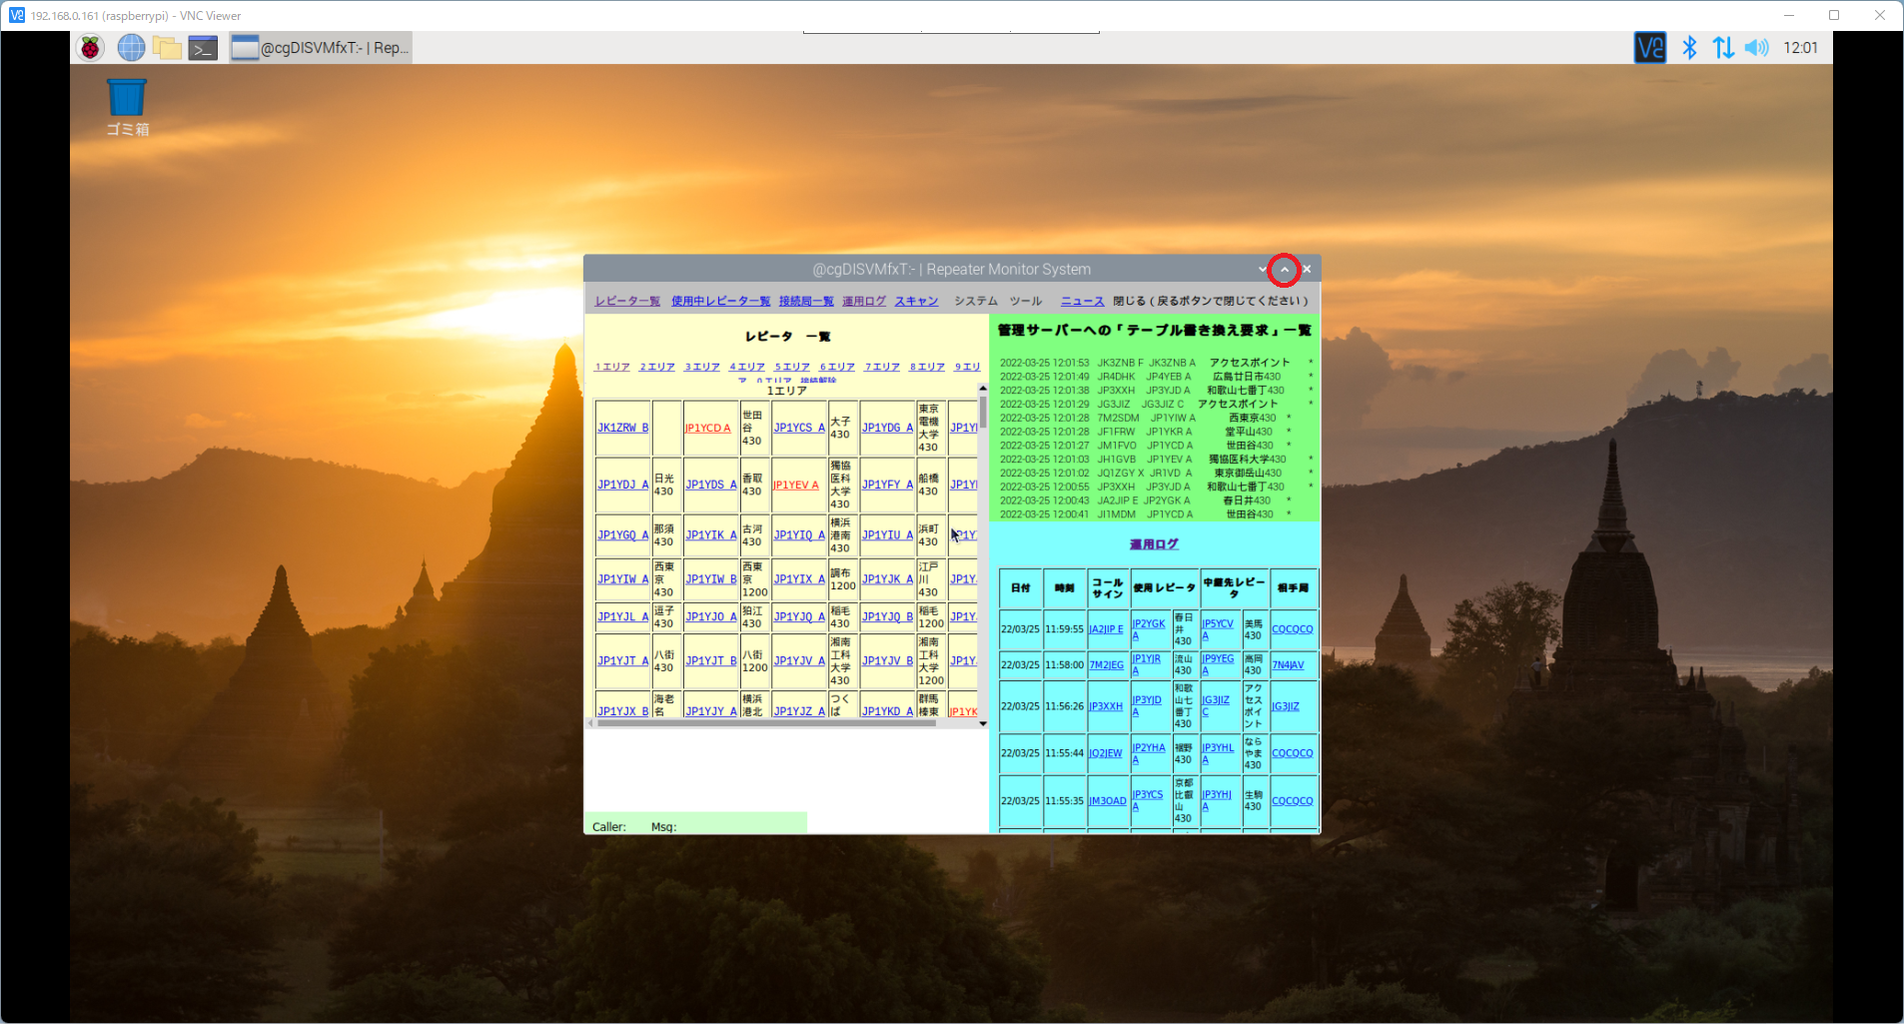Open the システム menu
The width and height of the screenshot is (1904, 1024).
click(x=976, y=301)
